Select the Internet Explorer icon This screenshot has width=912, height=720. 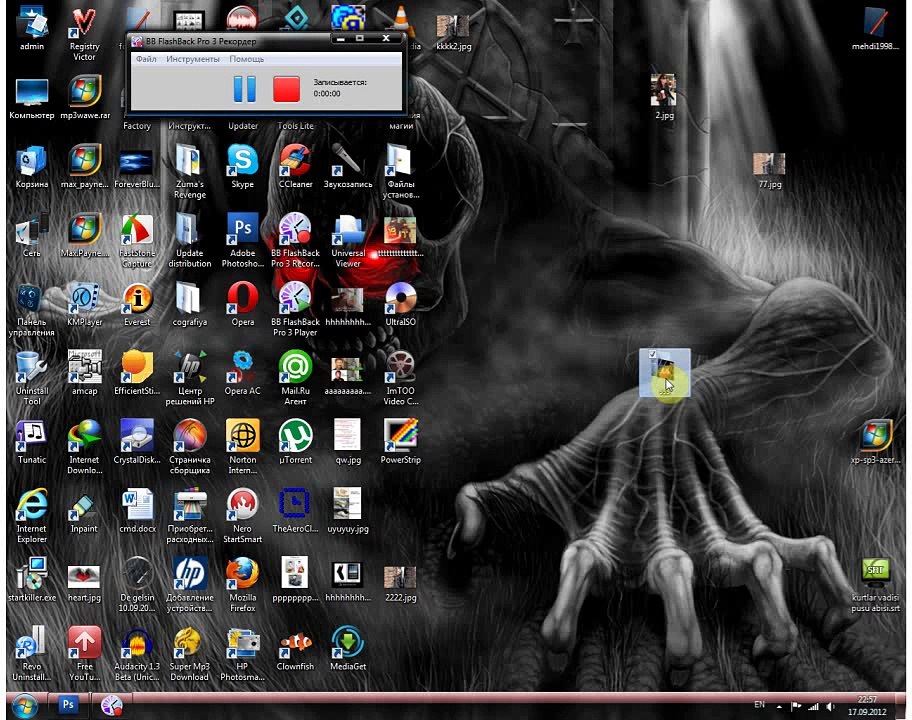32,515
